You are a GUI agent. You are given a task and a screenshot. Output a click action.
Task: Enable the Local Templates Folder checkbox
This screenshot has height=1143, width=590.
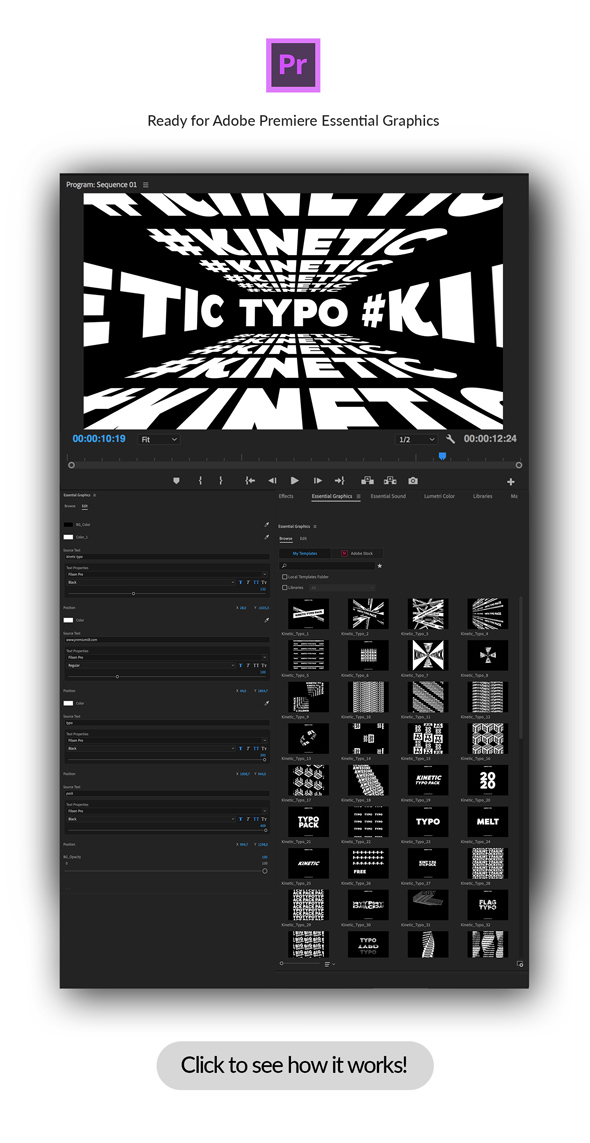[x=284, y=577]
